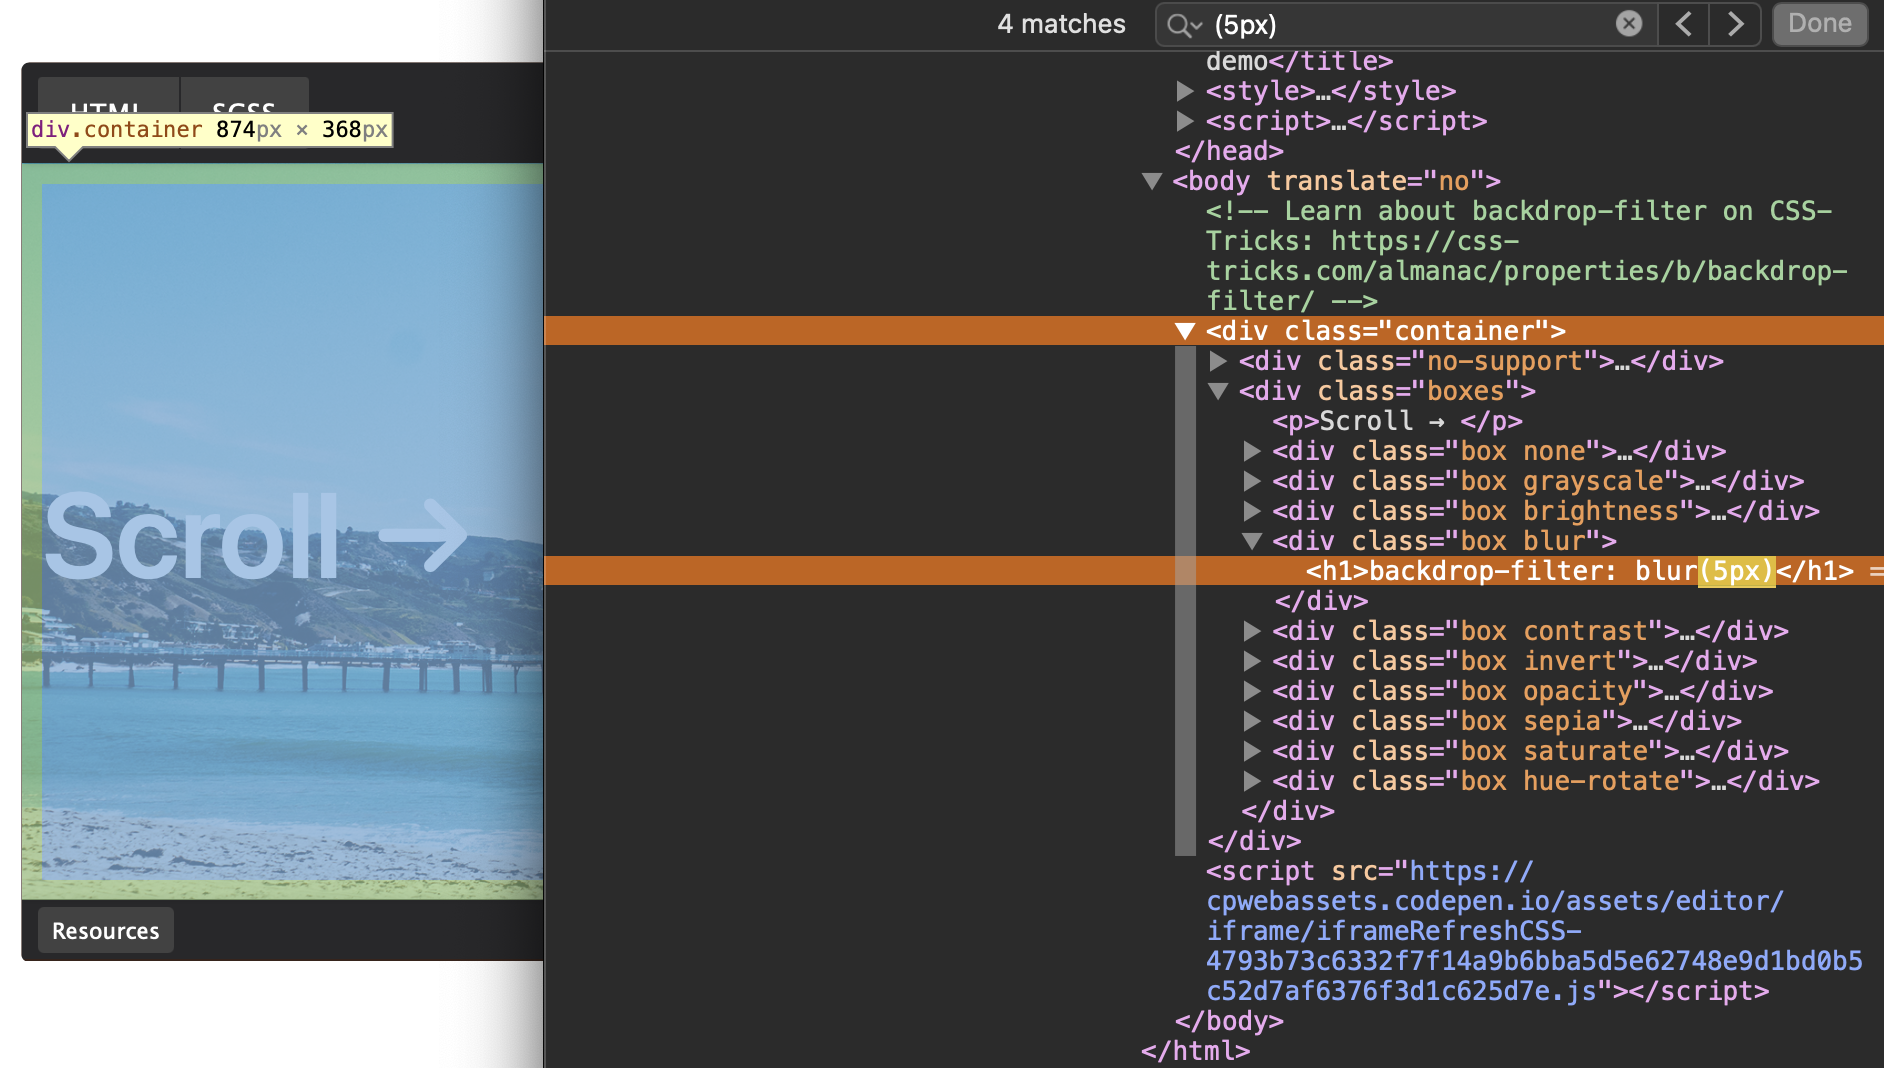Expand the box invert div
The width and height of the screenshot is (1884, 1068).
click(x=1251, y=661)
